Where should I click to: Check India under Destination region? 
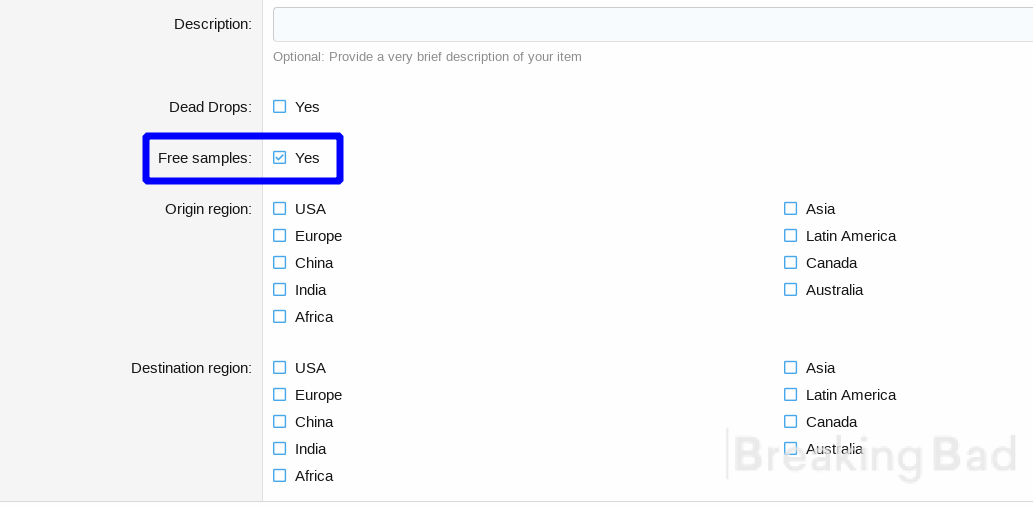click(280, 449)
